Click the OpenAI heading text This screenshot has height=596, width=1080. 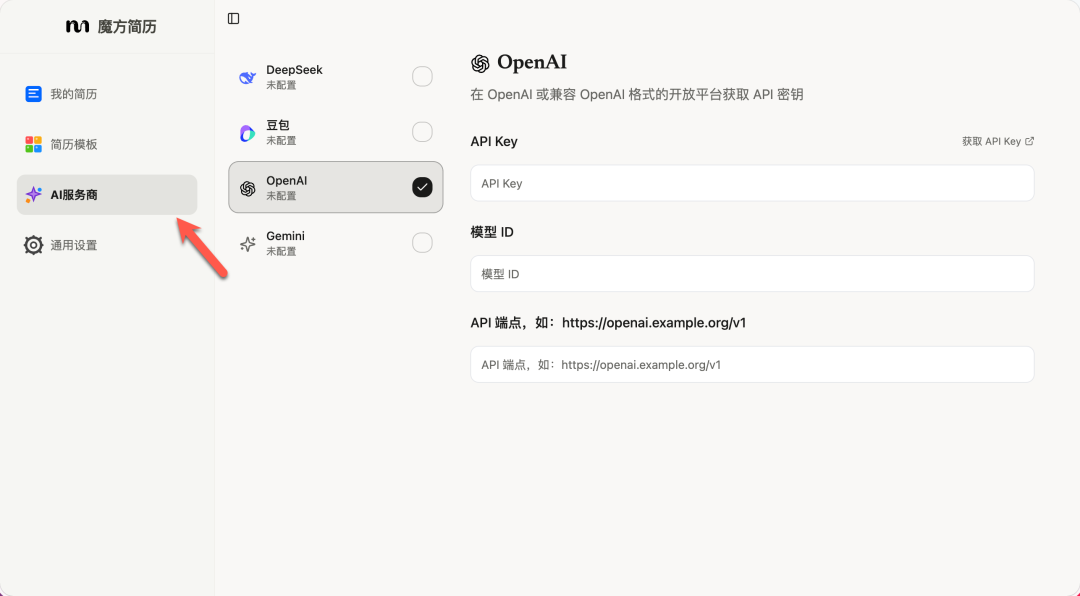[532, 63]
